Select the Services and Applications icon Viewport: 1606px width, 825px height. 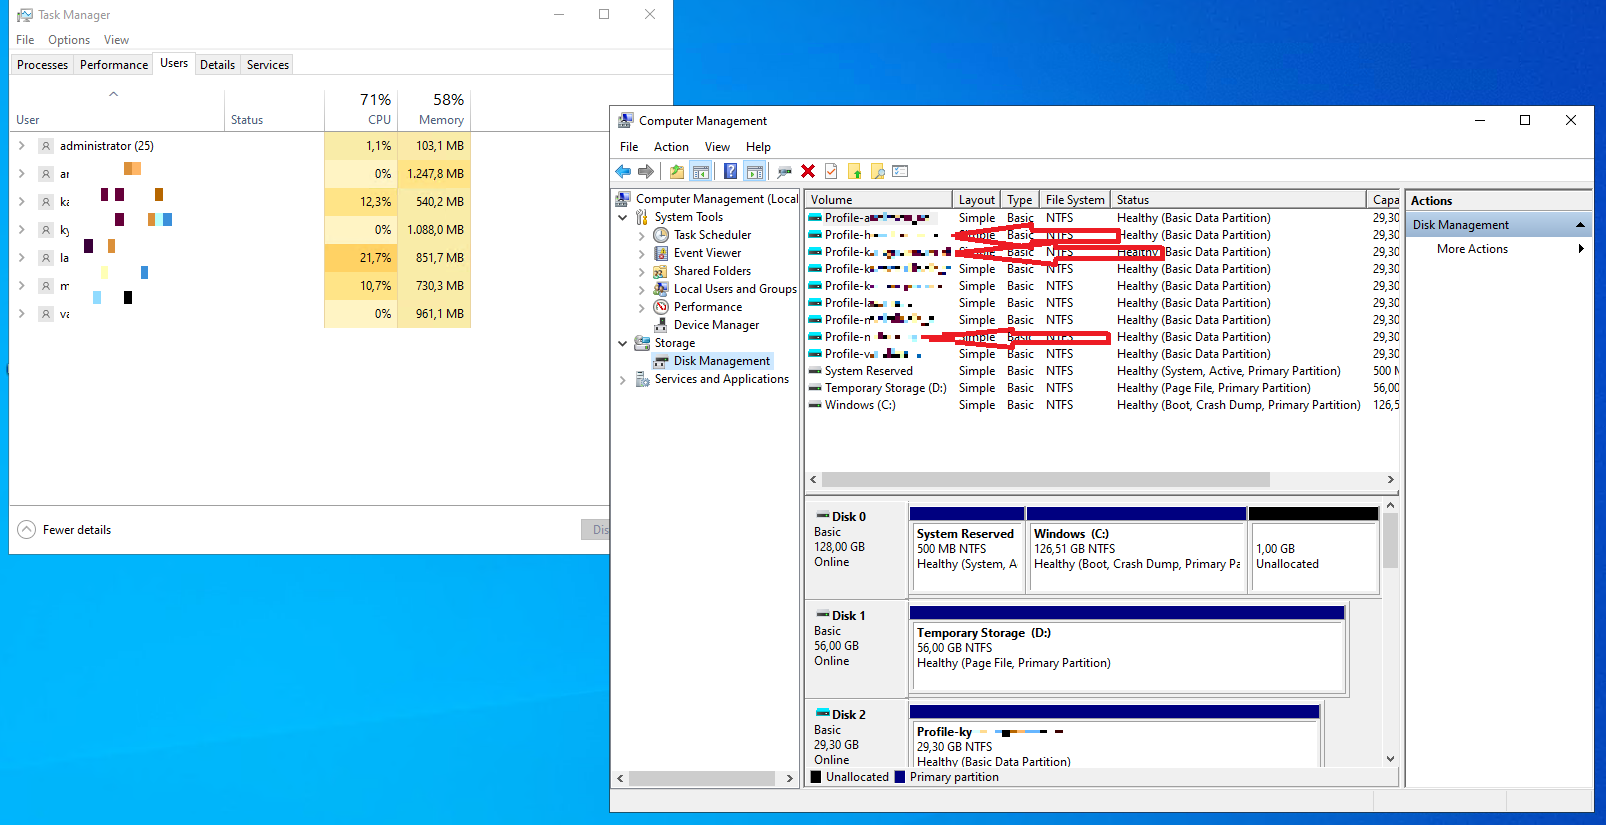(x=642, y=379)
